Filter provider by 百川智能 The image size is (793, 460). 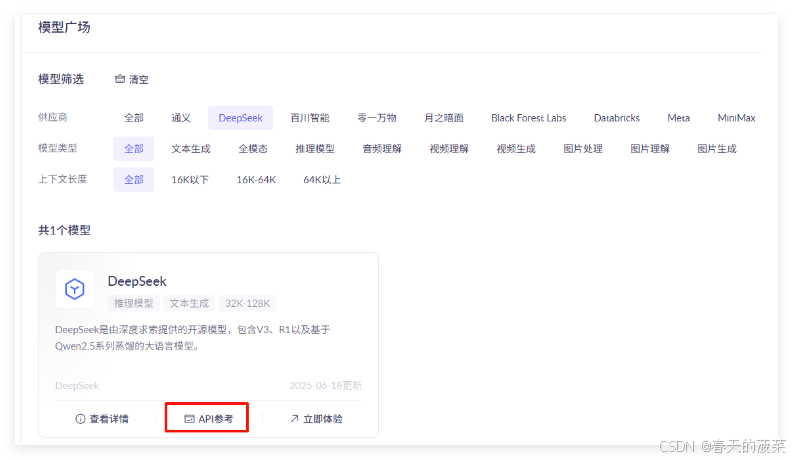point(310,118)
